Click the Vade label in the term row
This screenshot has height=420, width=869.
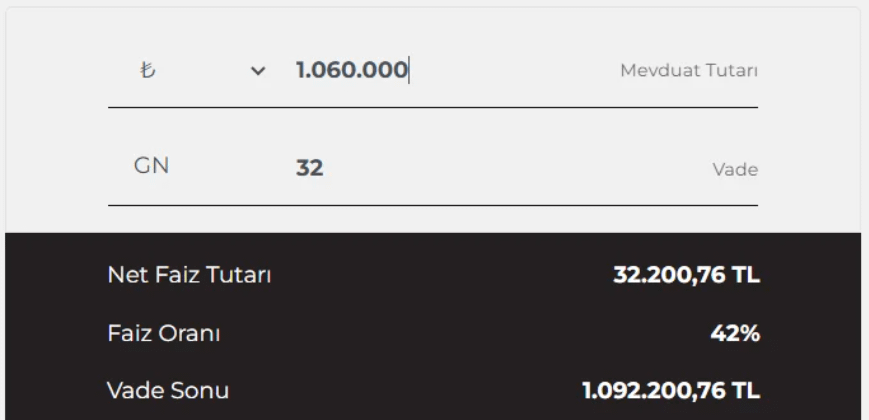(x=735, y=169)
